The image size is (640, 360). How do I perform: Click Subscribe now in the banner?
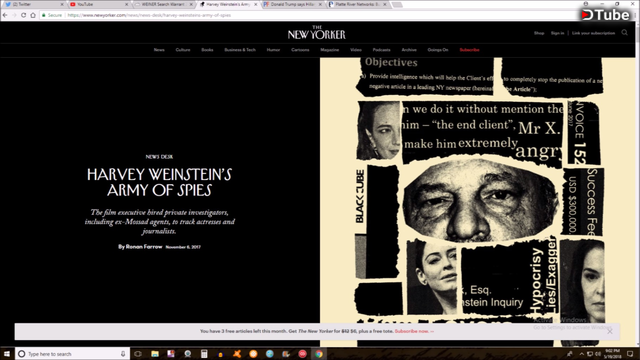(414, 331)
